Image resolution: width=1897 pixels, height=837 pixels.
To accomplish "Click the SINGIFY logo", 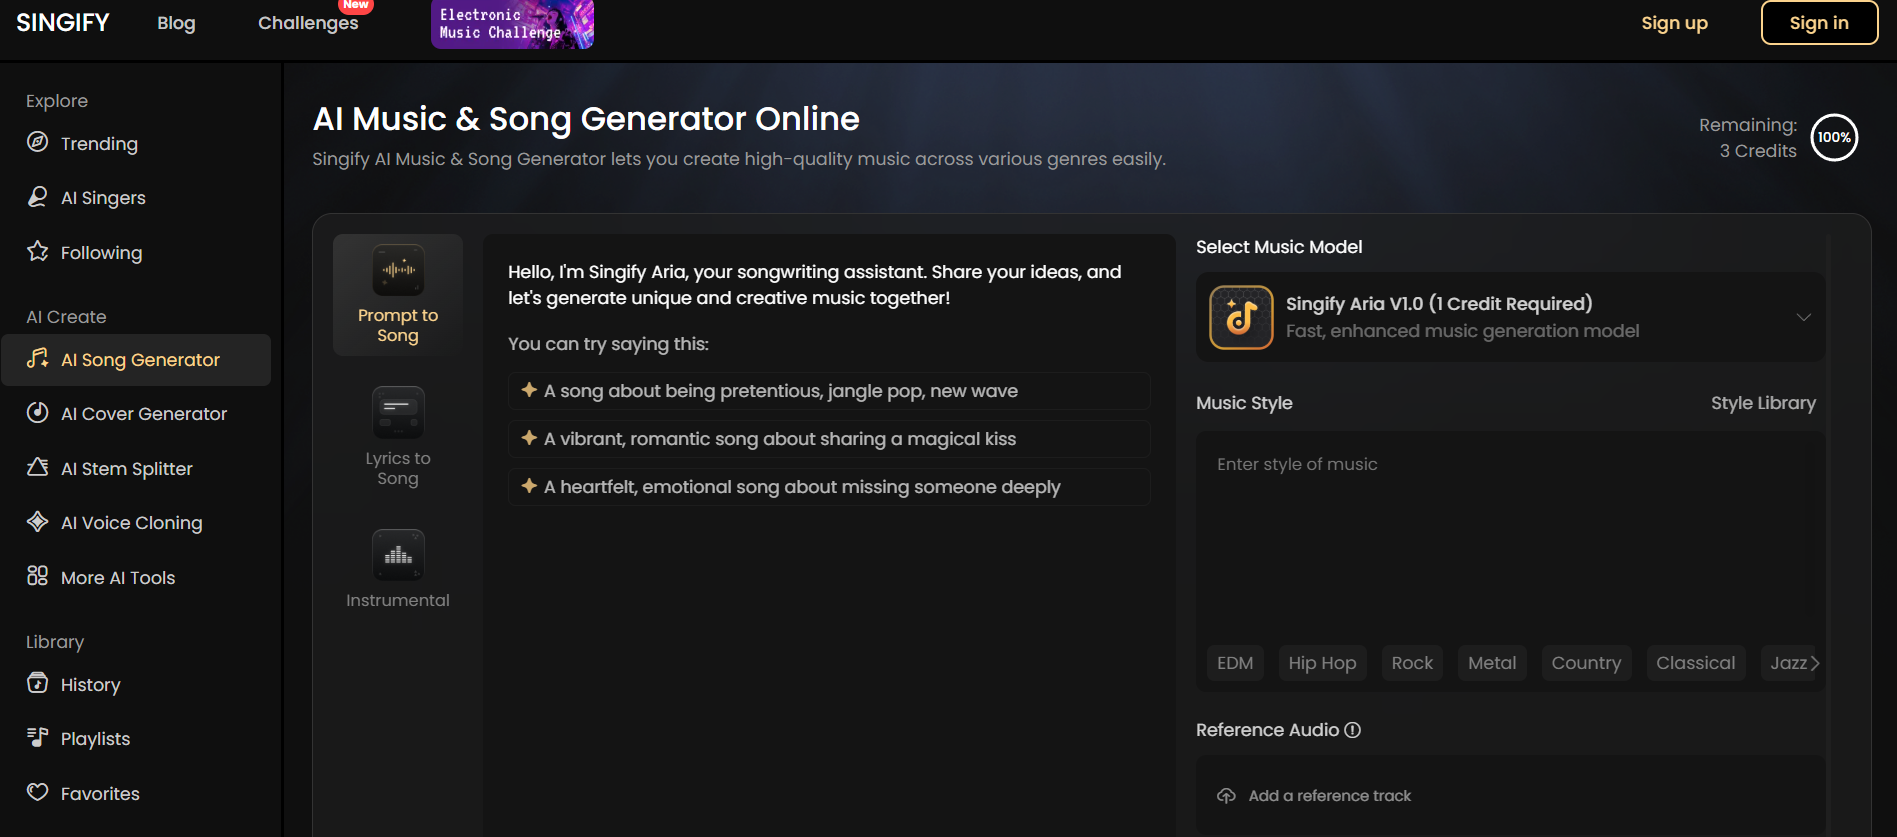I will click(x=63, y=23).
